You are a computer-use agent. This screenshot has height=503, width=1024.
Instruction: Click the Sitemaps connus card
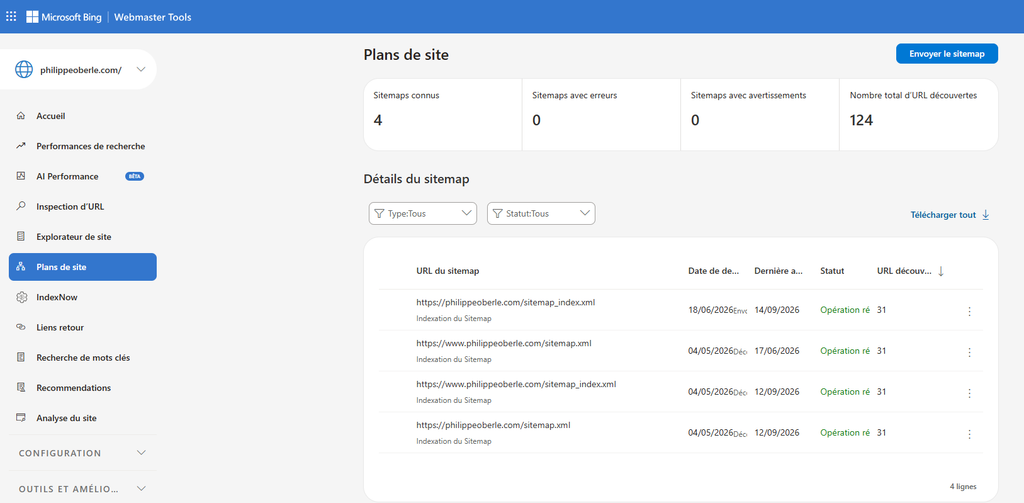click(443, 114)
